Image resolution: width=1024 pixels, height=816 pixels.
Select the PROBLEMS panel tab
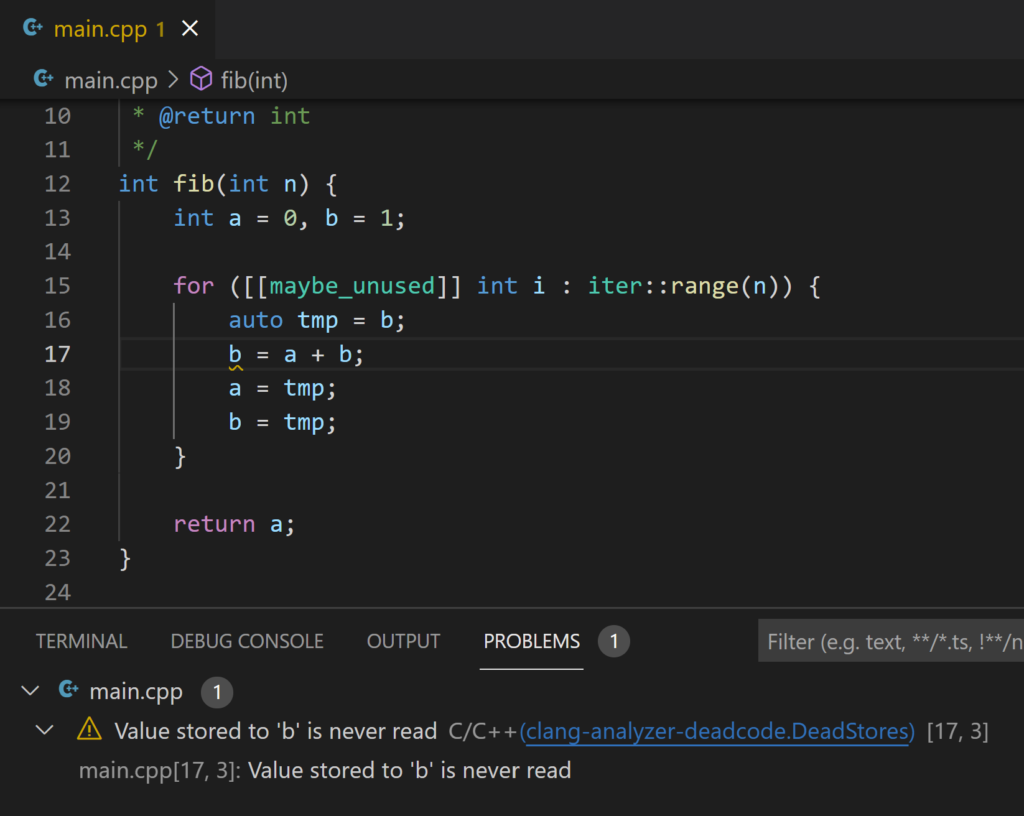tap(531, 641)
